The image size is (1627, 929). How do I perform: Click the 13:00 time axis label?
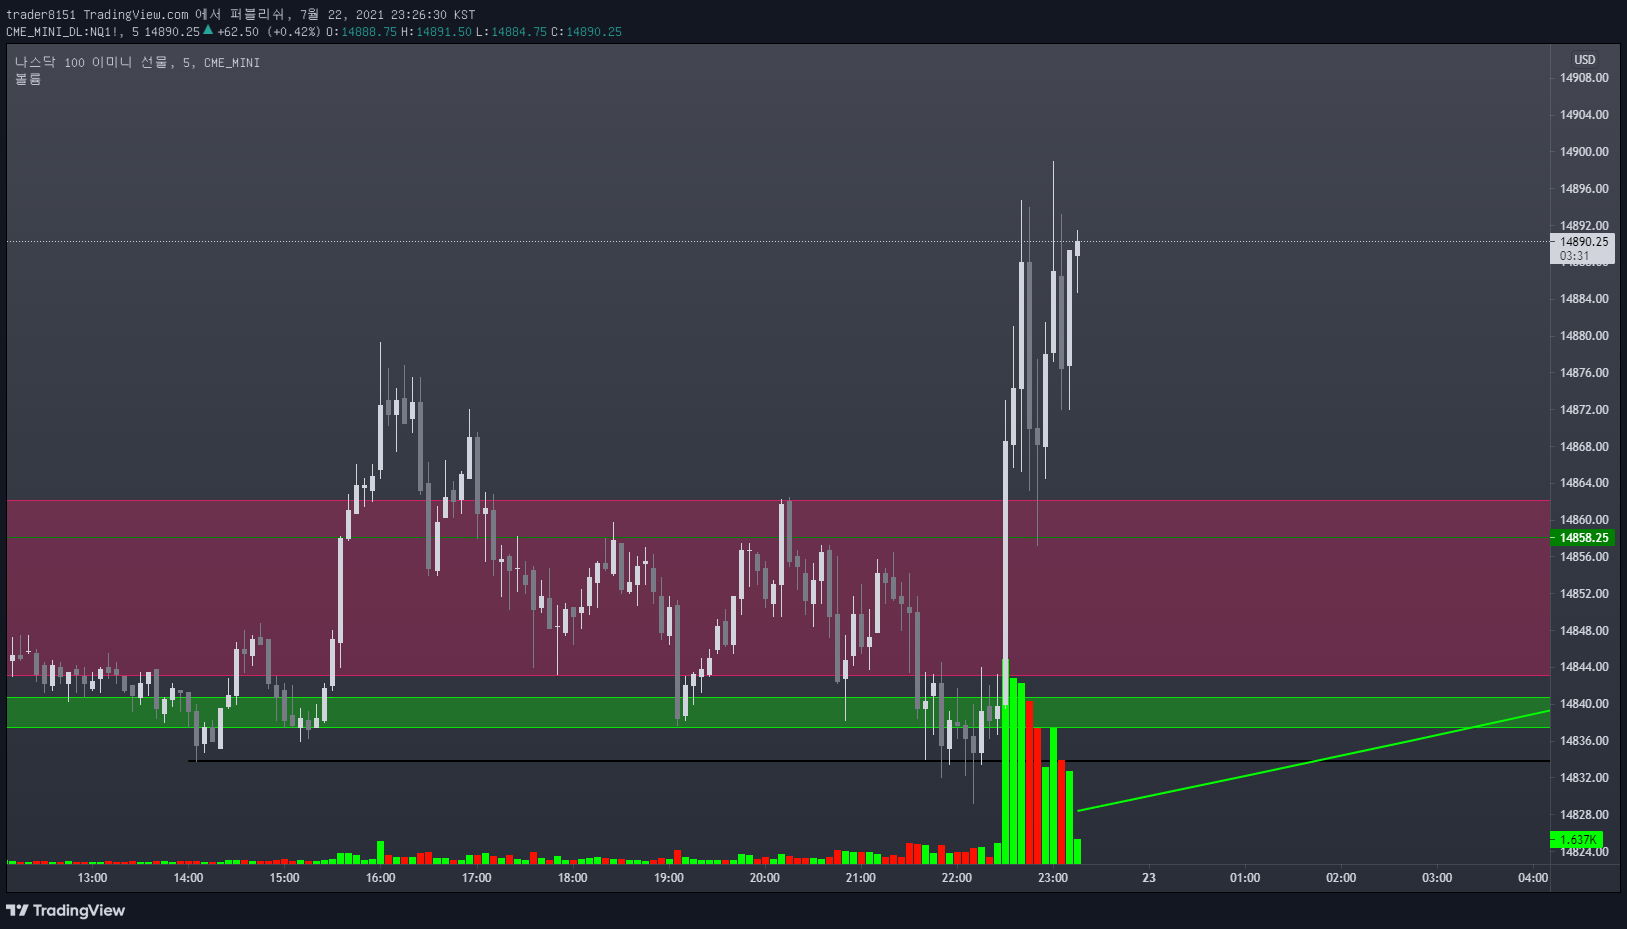[92, 878]
